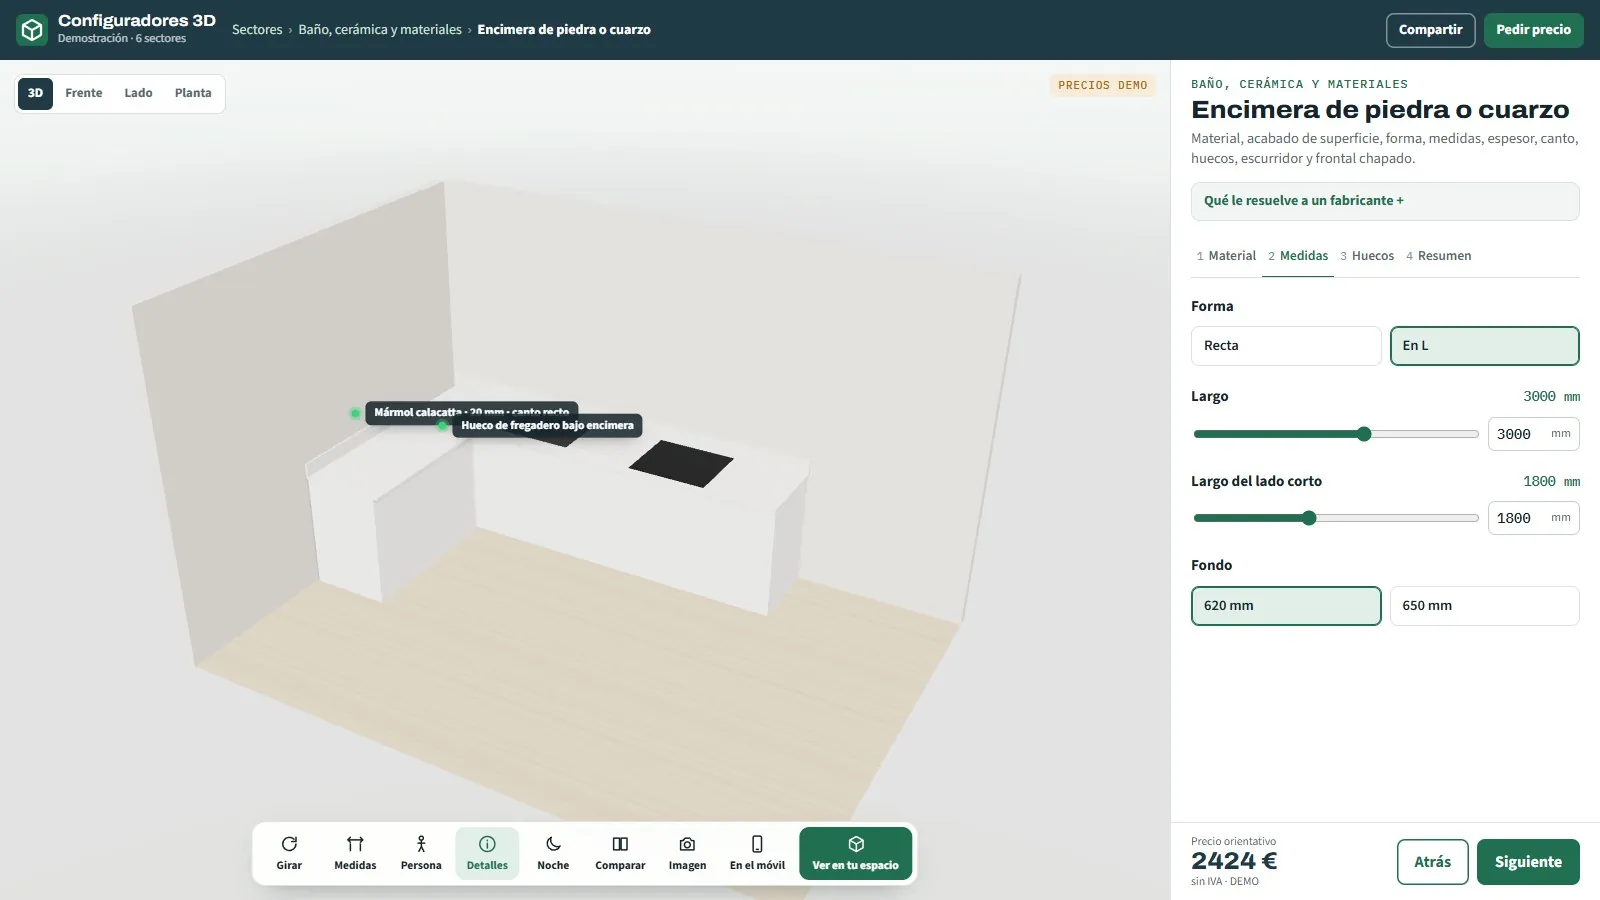This screenshot has width=1600, height=900.
Task: Choose the Recta shape option
Action: [1286, 346]
